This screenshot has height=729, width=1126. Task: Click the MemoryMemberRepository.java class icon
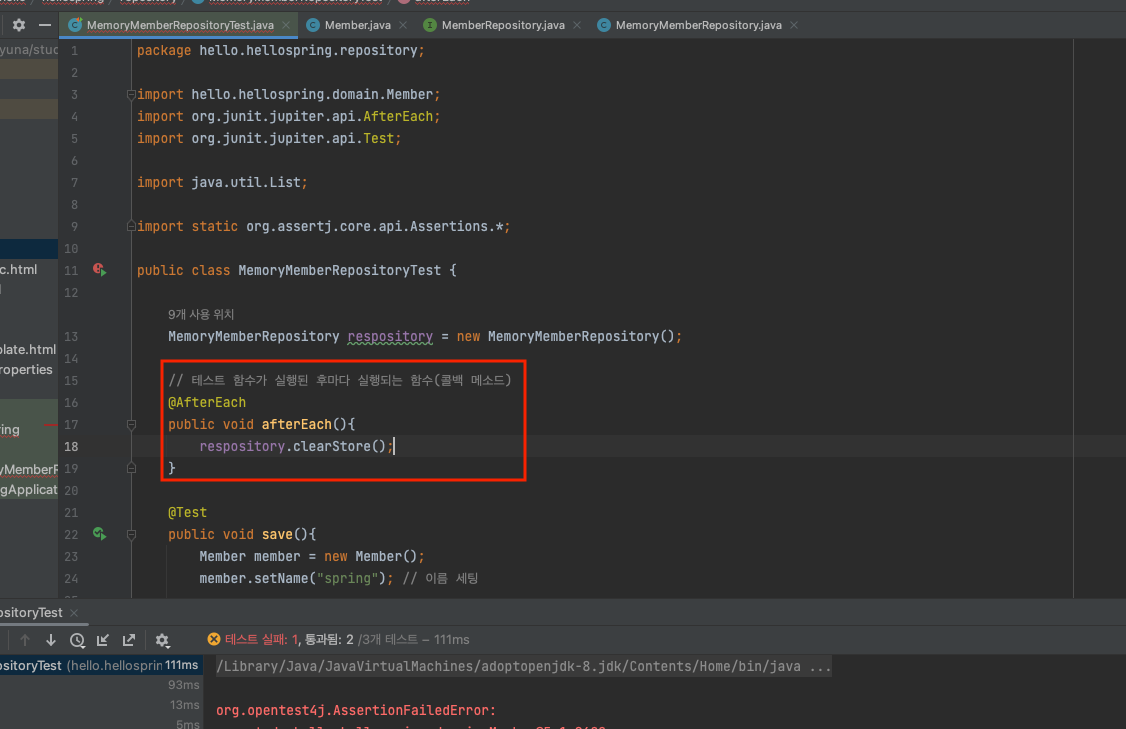tap(604, 25)
